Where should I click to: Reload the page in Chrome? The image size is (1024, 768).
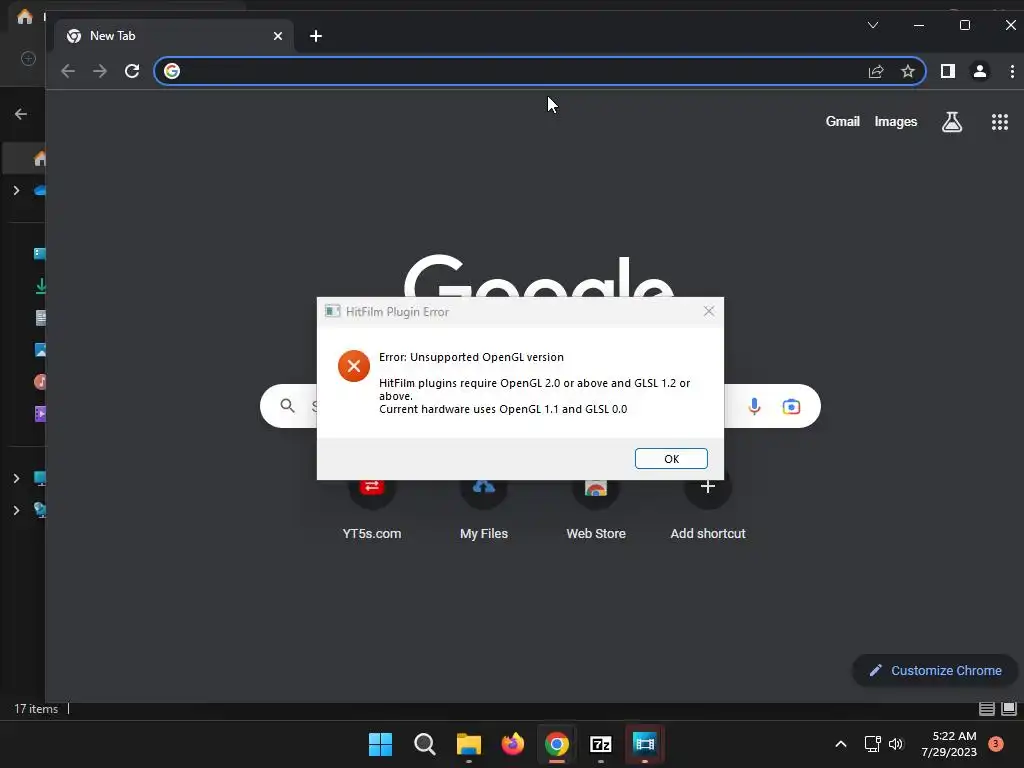click(x=132, y=71)
